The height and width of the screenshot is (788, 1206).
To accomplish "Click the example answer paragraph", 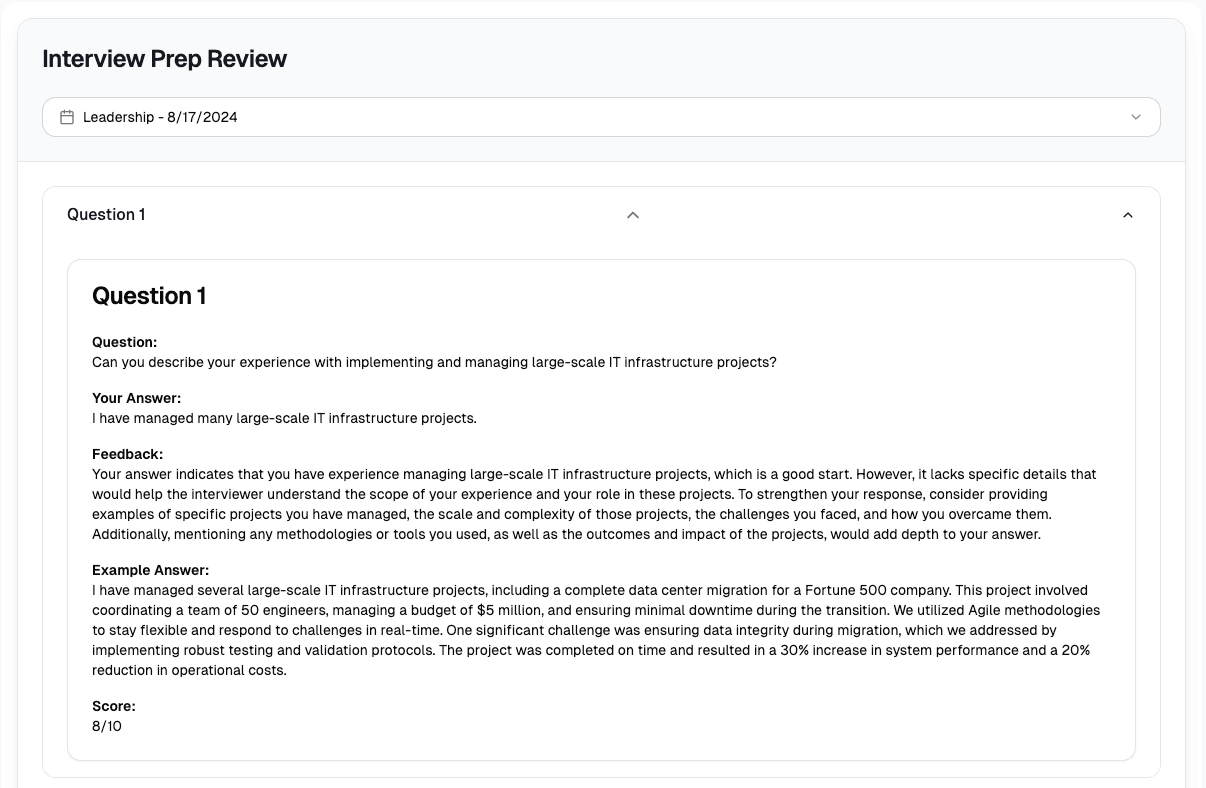I will pyautogui.click(x=594, y=630).
